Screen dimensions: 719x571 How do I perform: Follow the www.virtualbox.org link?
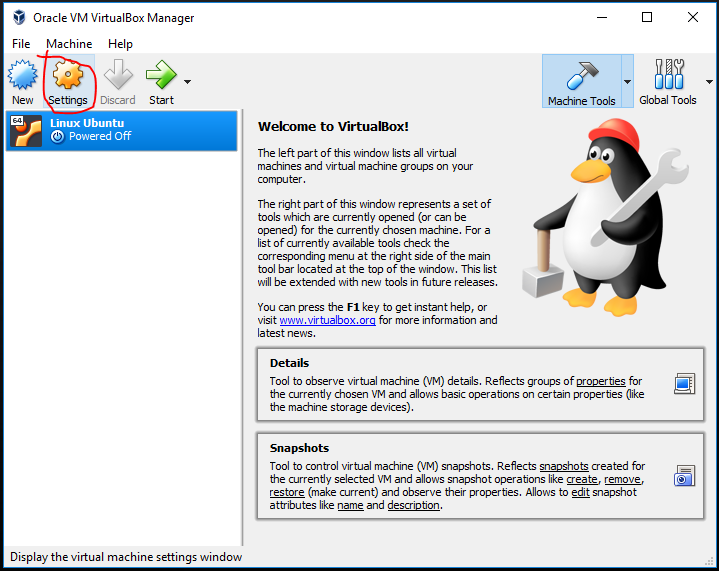point(327,320)
